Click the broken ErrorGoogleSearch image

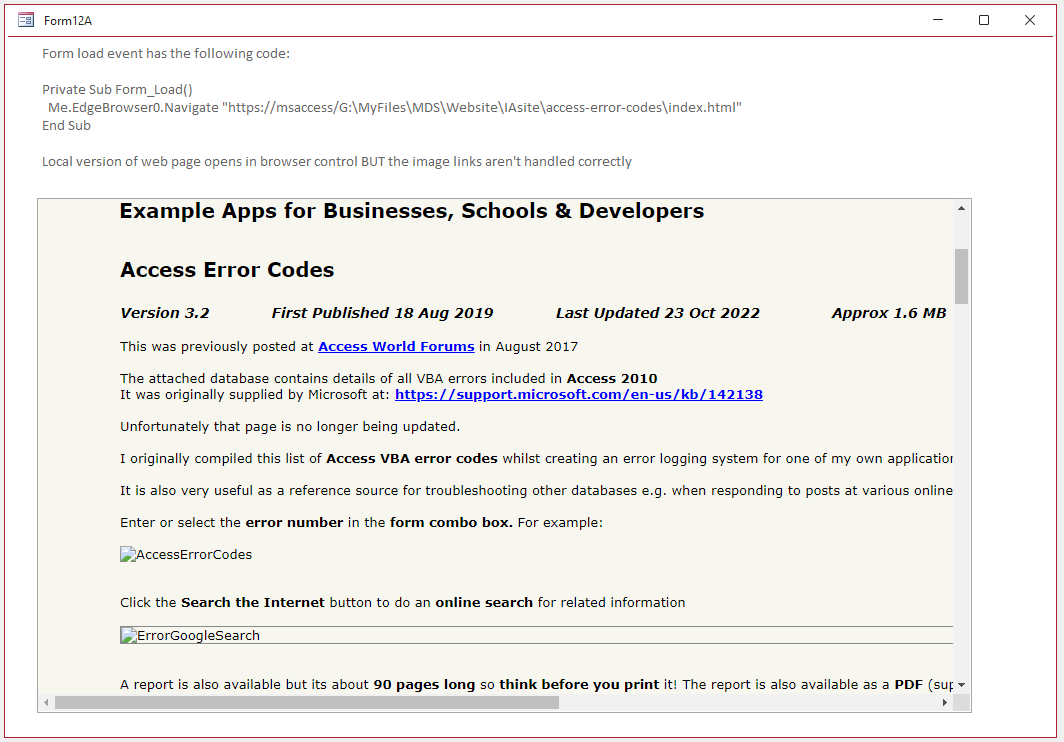[x=536, y=635]
